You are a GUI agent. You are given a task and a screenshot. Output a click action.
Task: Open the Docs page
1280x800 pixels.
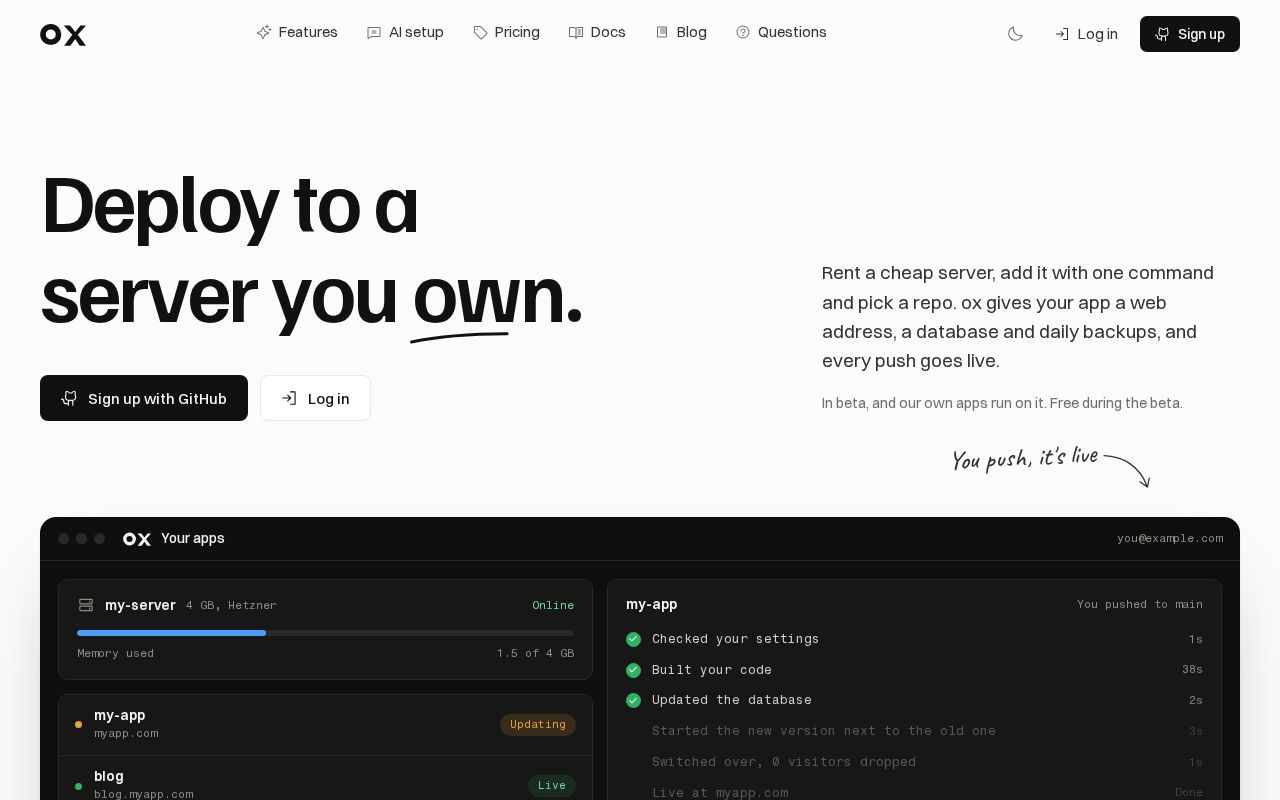597,32
